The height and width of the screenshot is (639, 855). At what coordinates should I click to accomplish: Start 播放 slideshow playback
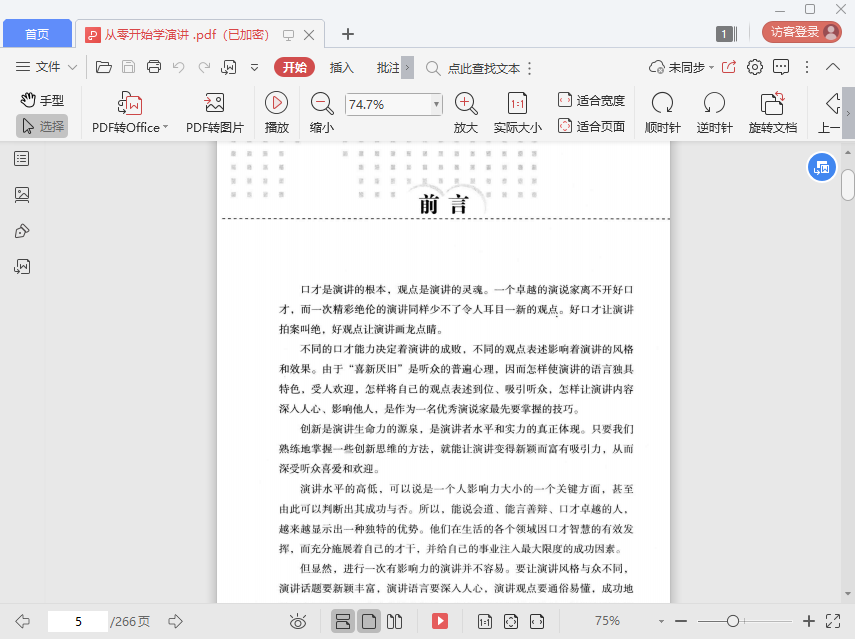[276, 113]
